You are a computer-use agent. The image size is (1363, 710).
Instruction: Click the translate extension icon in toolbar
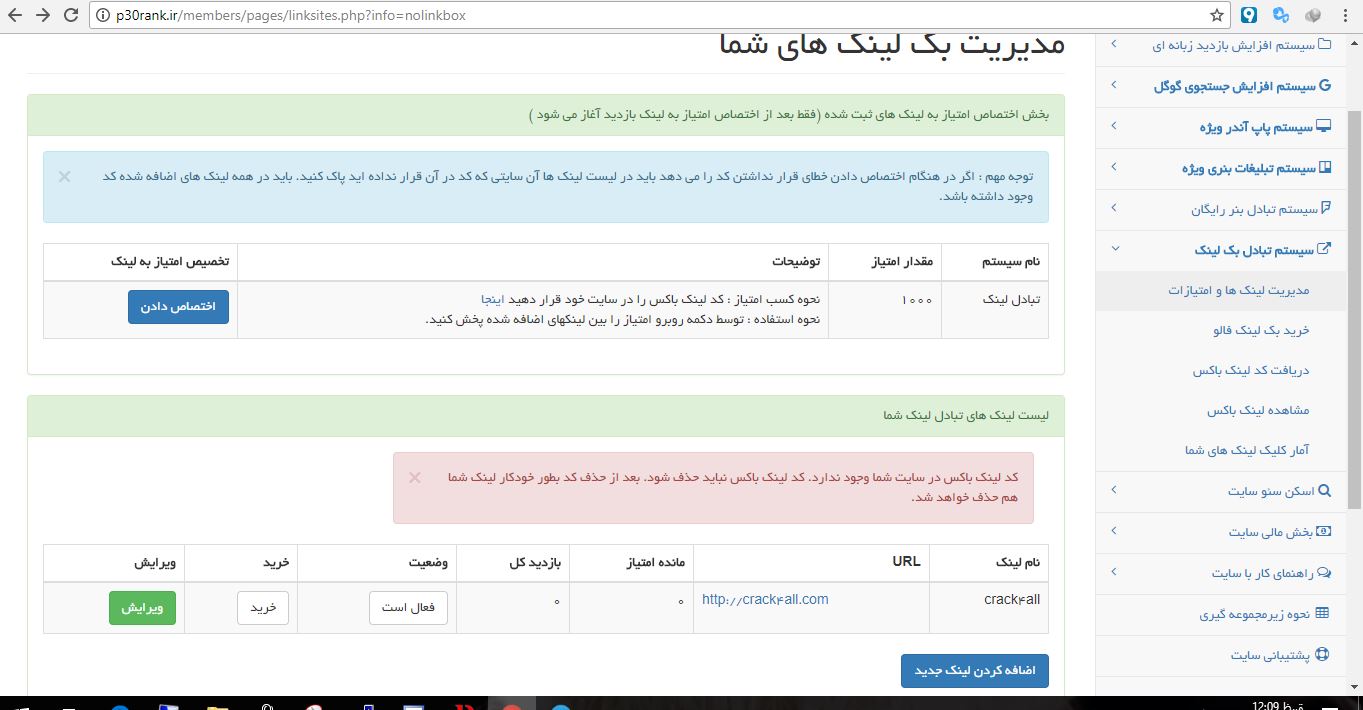[1280, 15]
